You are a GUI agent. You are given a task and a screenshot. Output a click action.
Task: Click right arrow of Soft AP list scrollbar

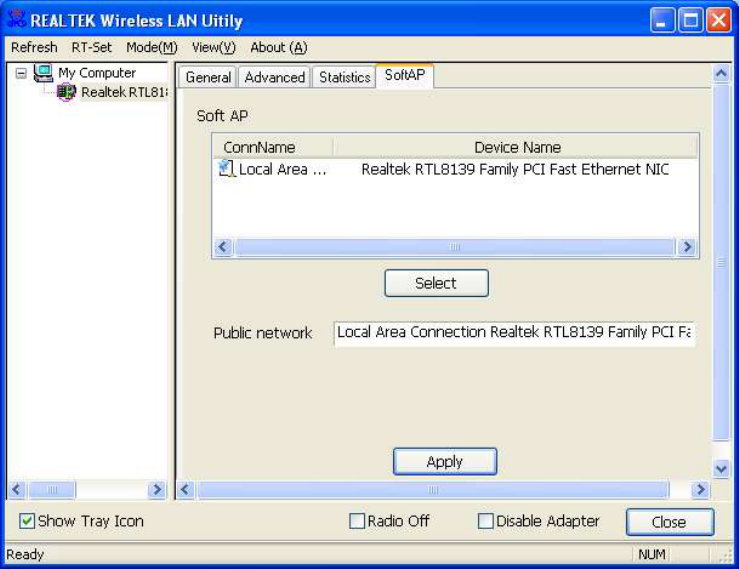tap(687, 247)
